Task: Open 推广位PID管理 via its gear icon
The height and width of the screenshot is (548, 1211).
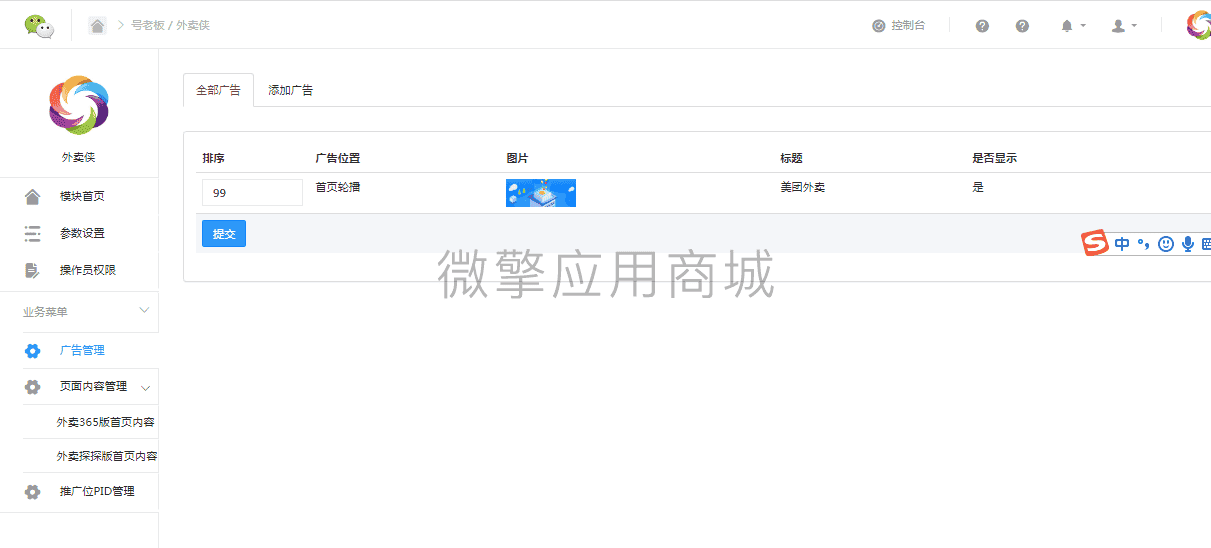Action: (32, 491)
